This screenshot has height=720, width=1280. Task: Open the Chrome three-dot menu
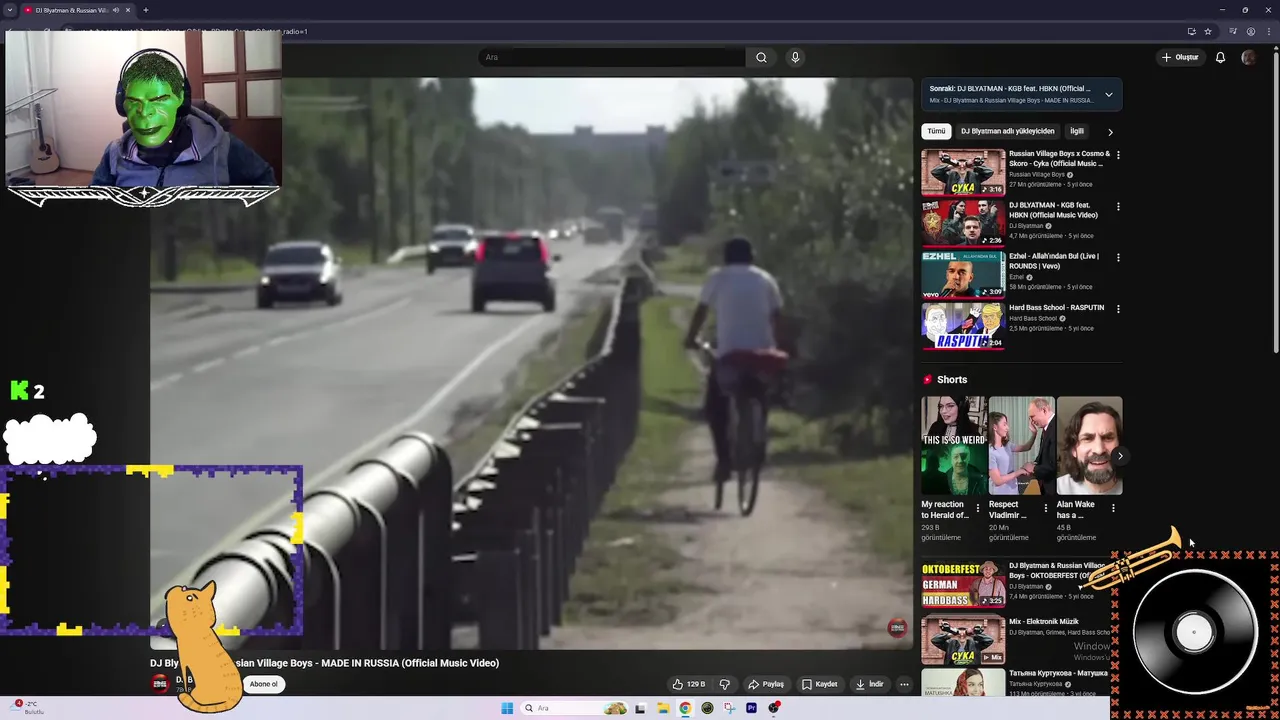1269,31
